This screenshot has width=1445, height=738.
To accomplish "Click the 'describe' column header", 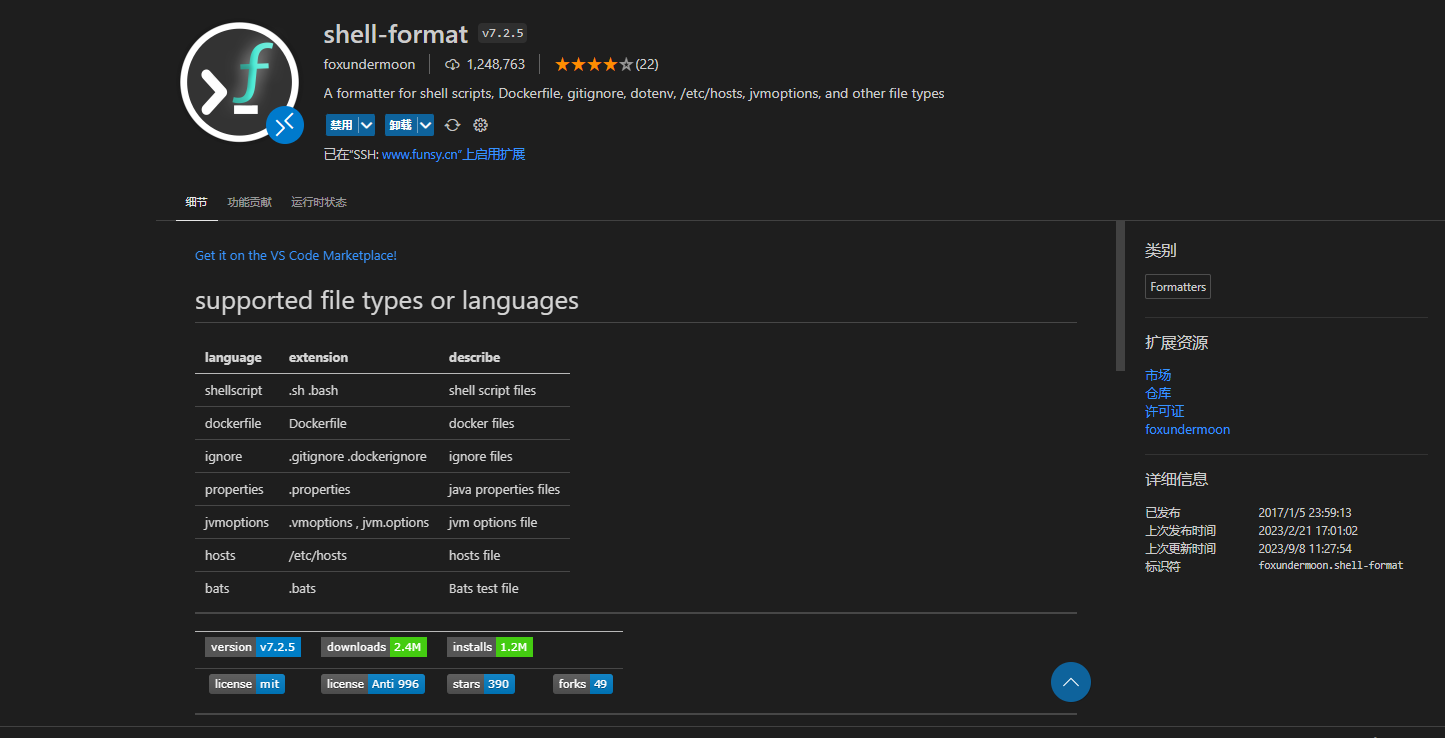I will 475,357.
